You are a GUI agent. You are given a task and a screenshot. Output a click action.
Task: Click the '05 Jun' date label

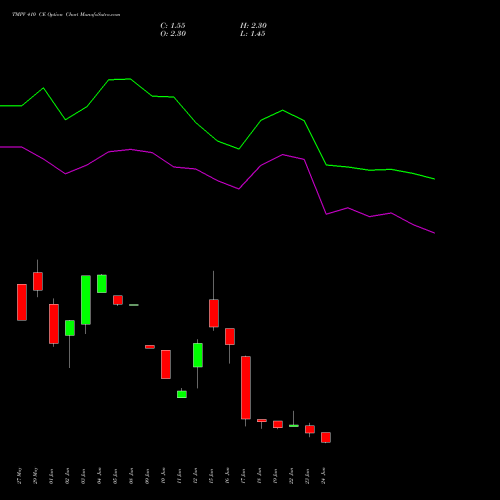coord(115,476)
